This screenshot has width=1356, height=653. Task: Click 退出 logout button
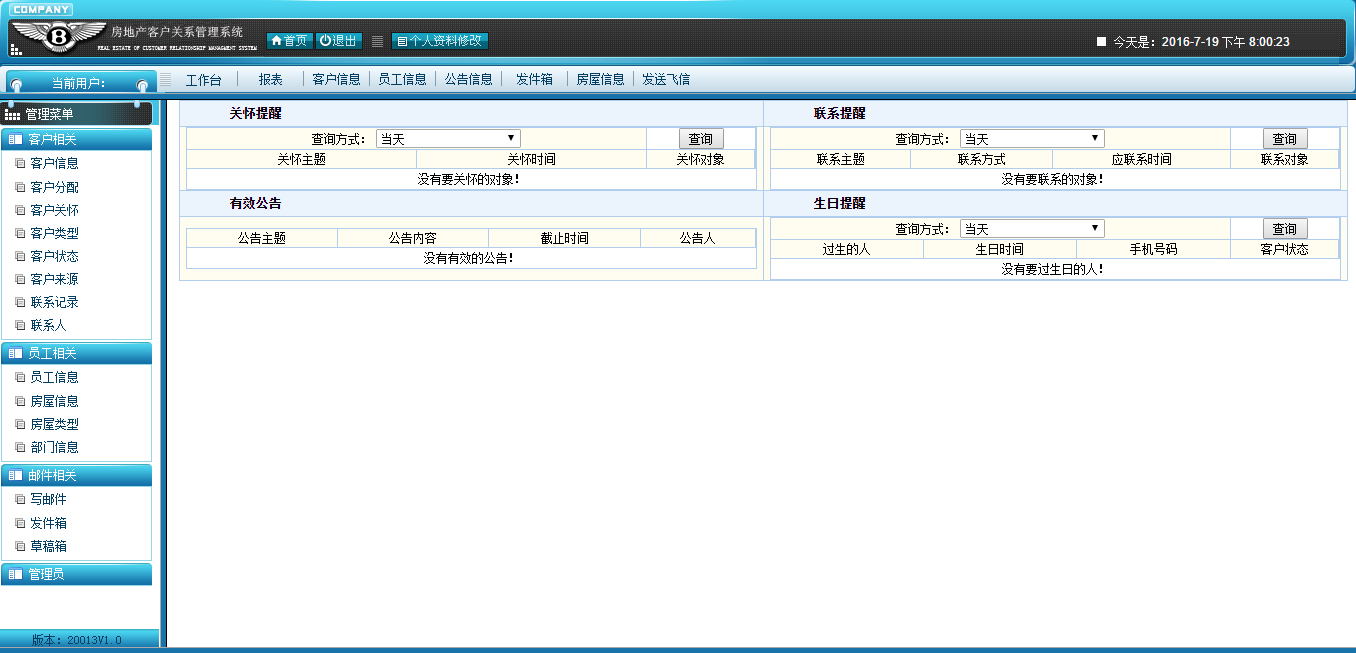[x=338, y=41]
